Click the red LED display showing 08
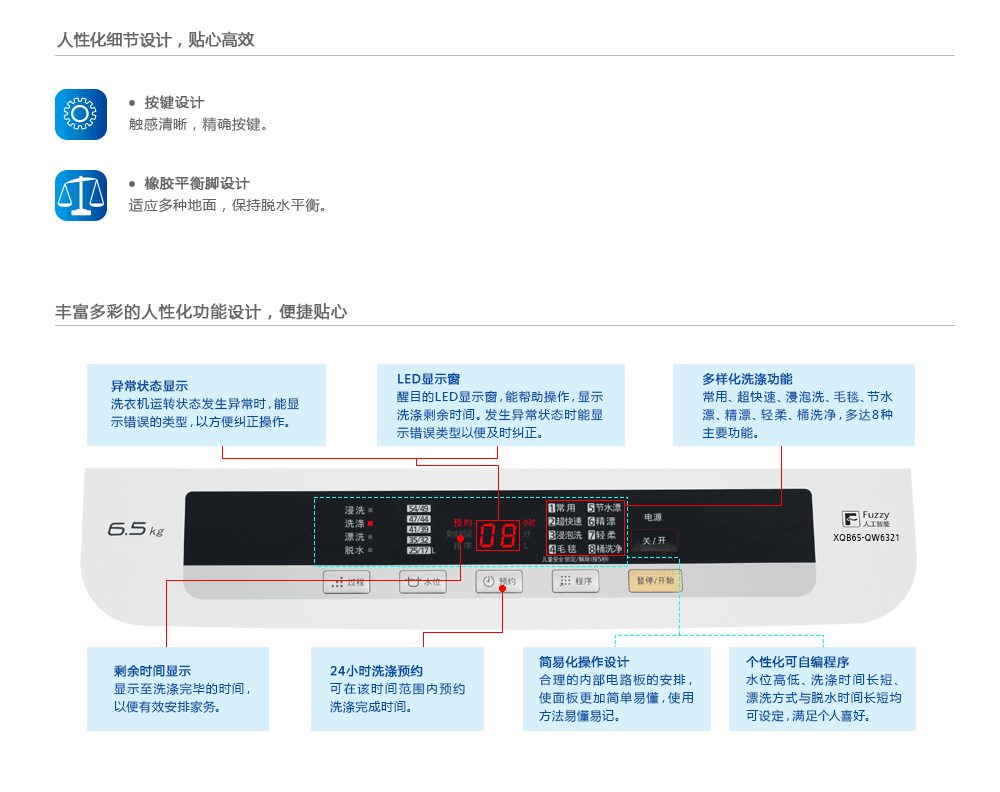The height and width of the screenshot is (792, 1000). tap(497, 535)
